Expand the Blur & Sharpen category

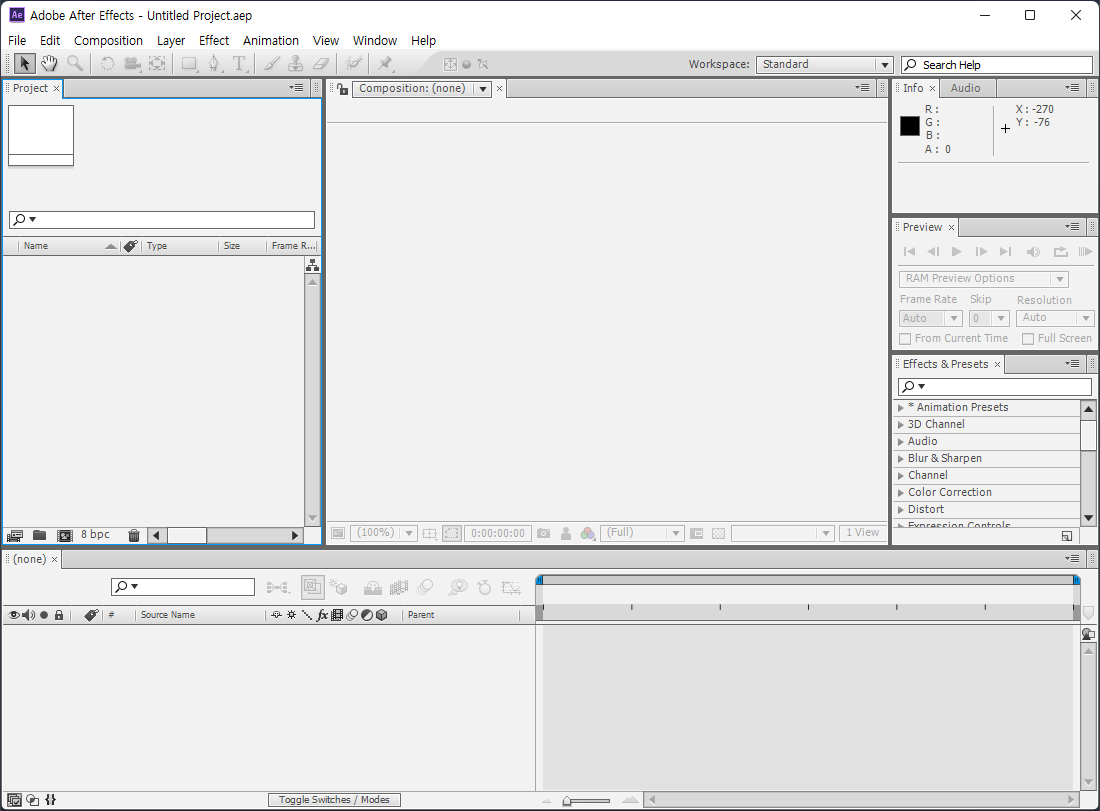tap(901, 459)
